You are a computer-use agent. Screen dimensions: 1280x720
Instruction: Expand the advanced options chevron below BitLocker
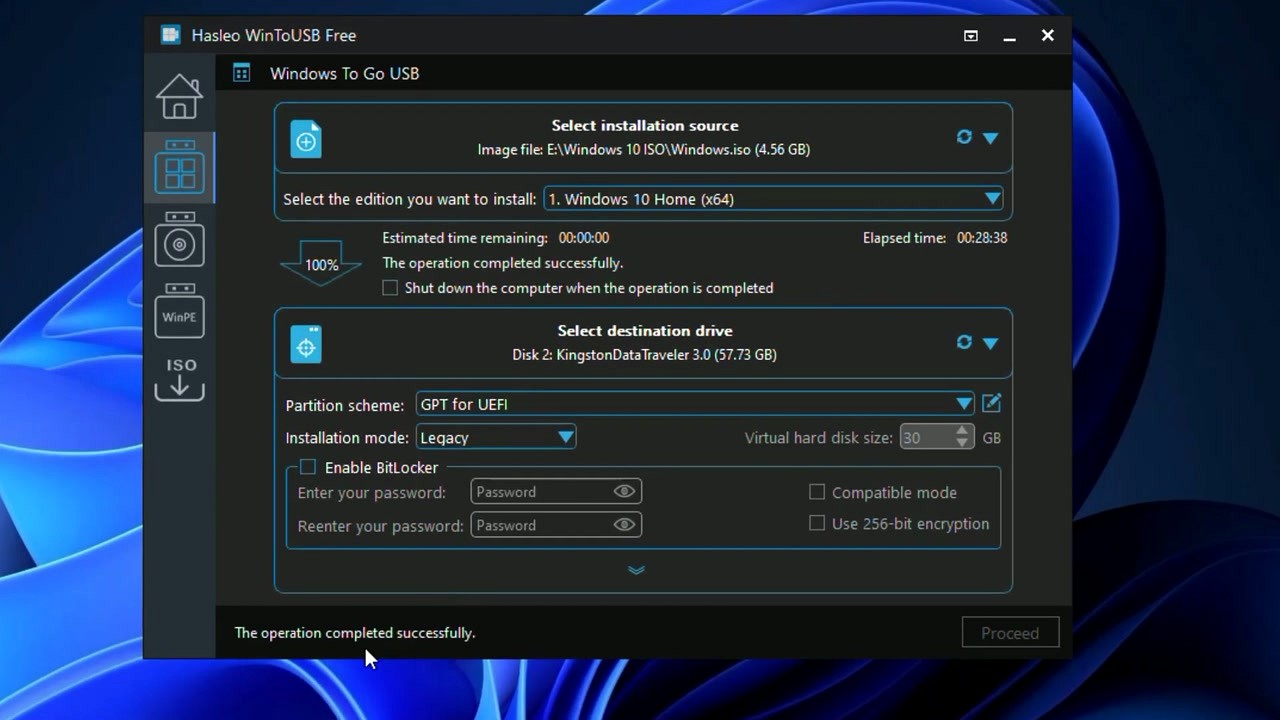pyautogui.click(x=637, y=570)
